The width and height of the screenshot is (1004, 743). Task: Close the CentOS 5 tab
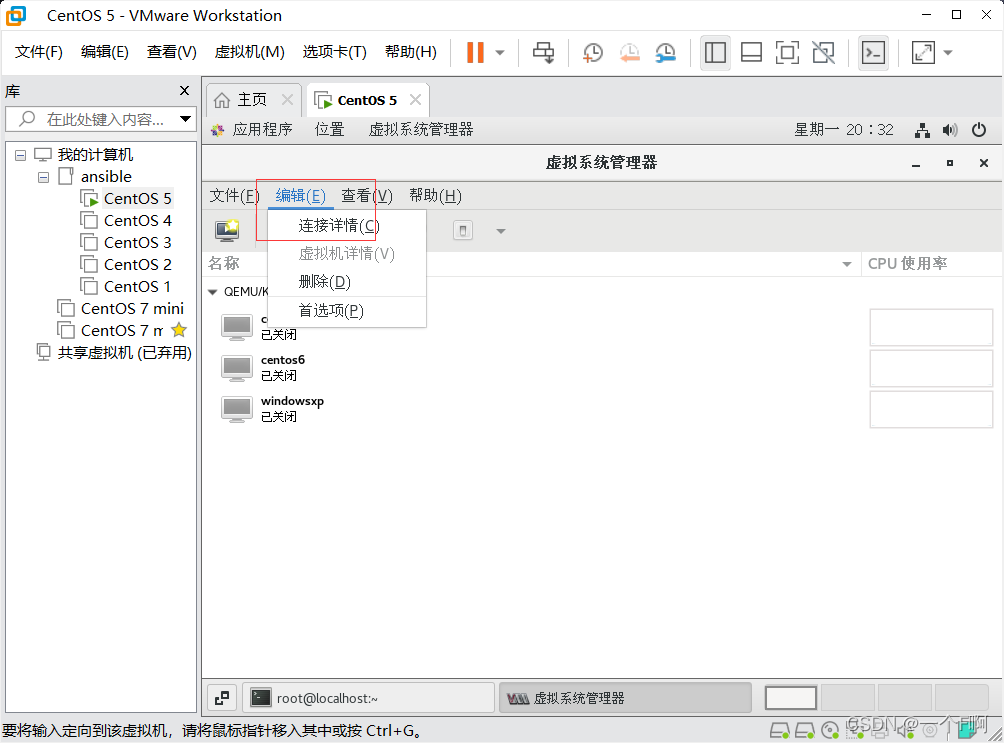coord(416,100)
